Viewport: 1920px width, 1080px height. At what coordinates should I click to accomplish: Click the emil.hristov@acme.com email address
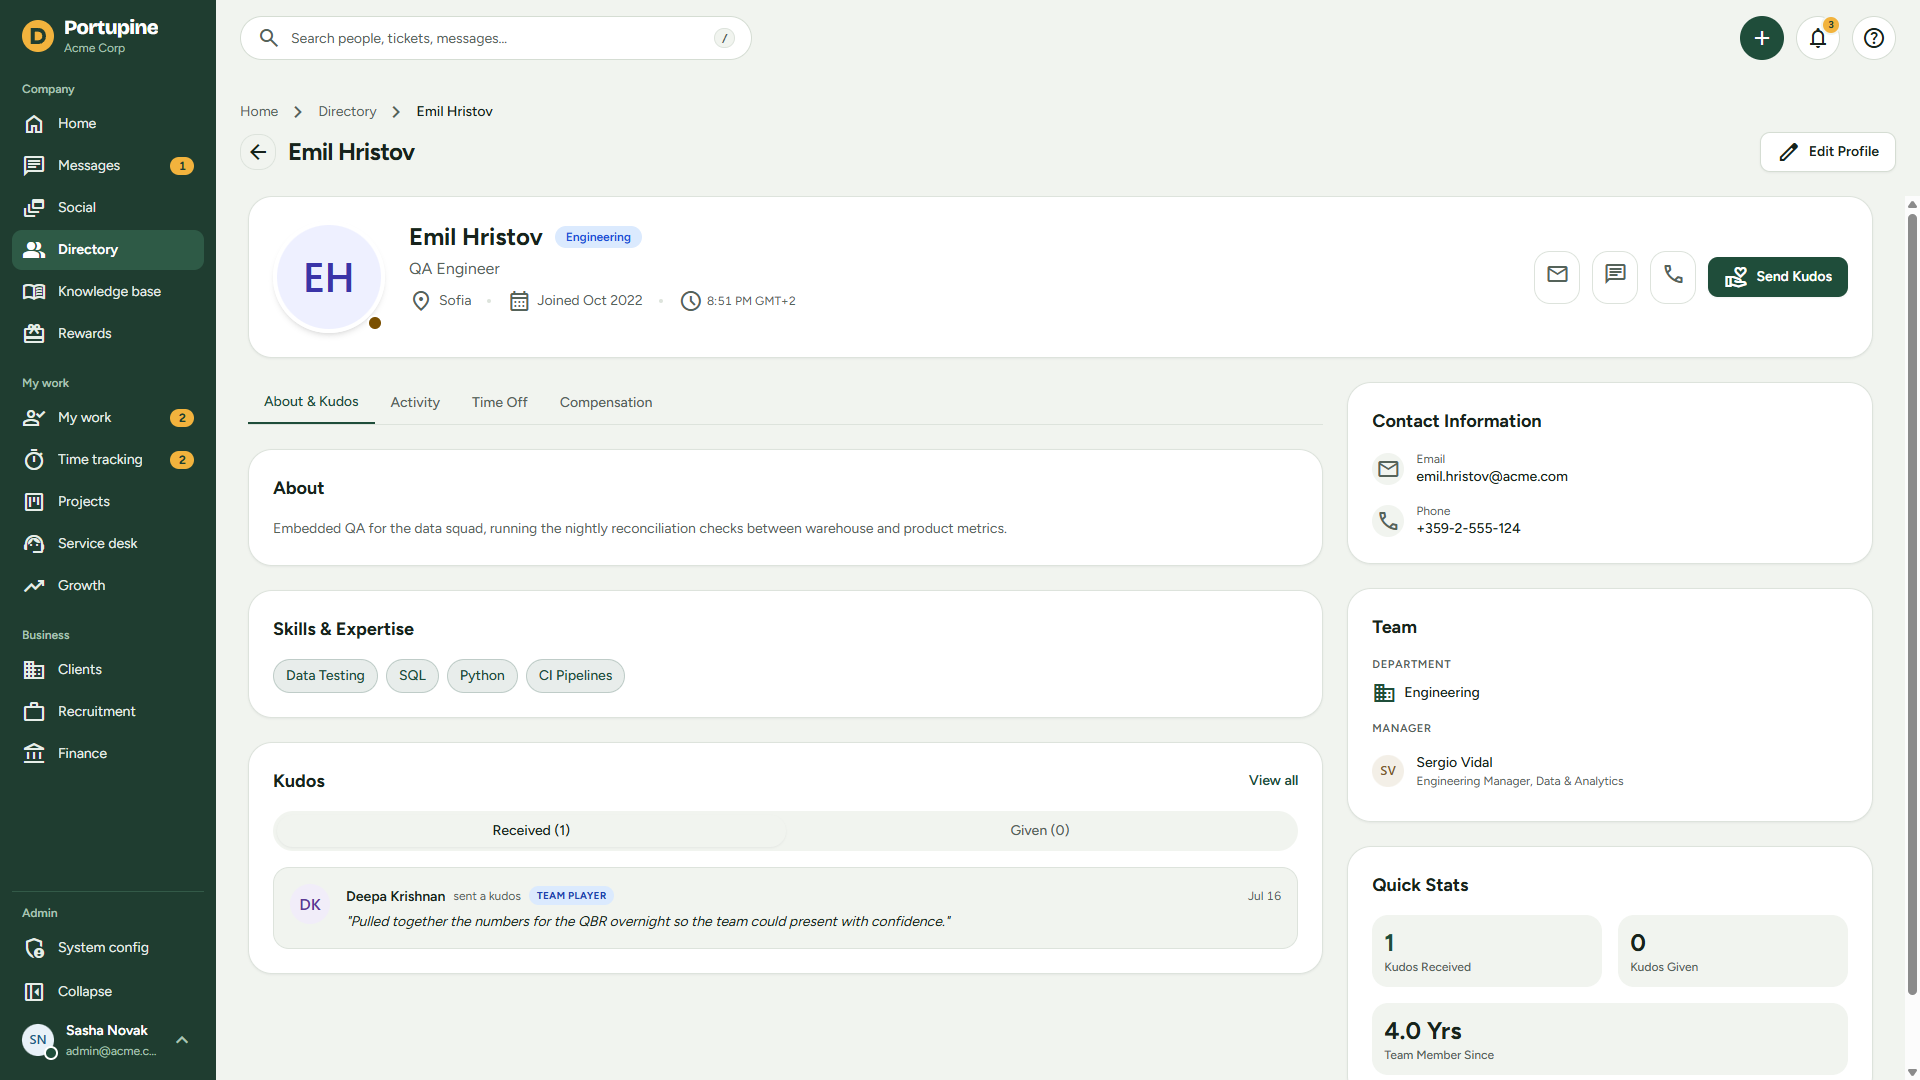1492,477
